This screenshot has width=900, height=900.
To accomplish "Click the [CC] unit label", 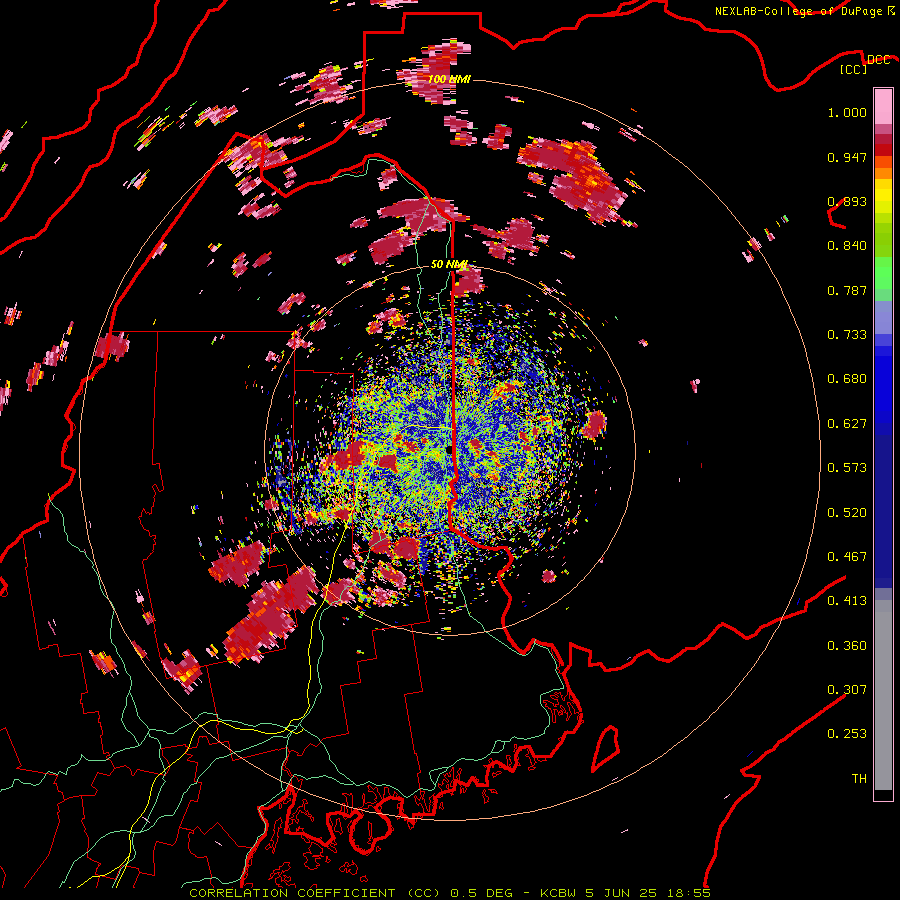I will click(853, 69).
